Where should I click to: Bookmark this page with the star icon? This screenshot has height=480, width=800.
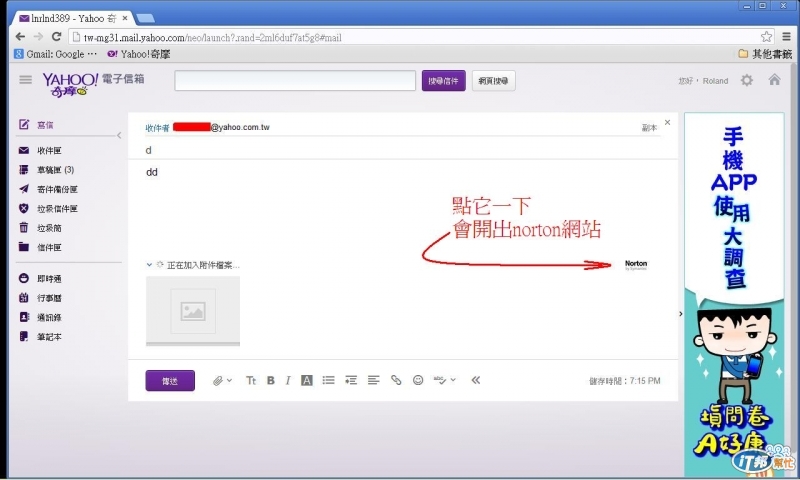[766, 37]
